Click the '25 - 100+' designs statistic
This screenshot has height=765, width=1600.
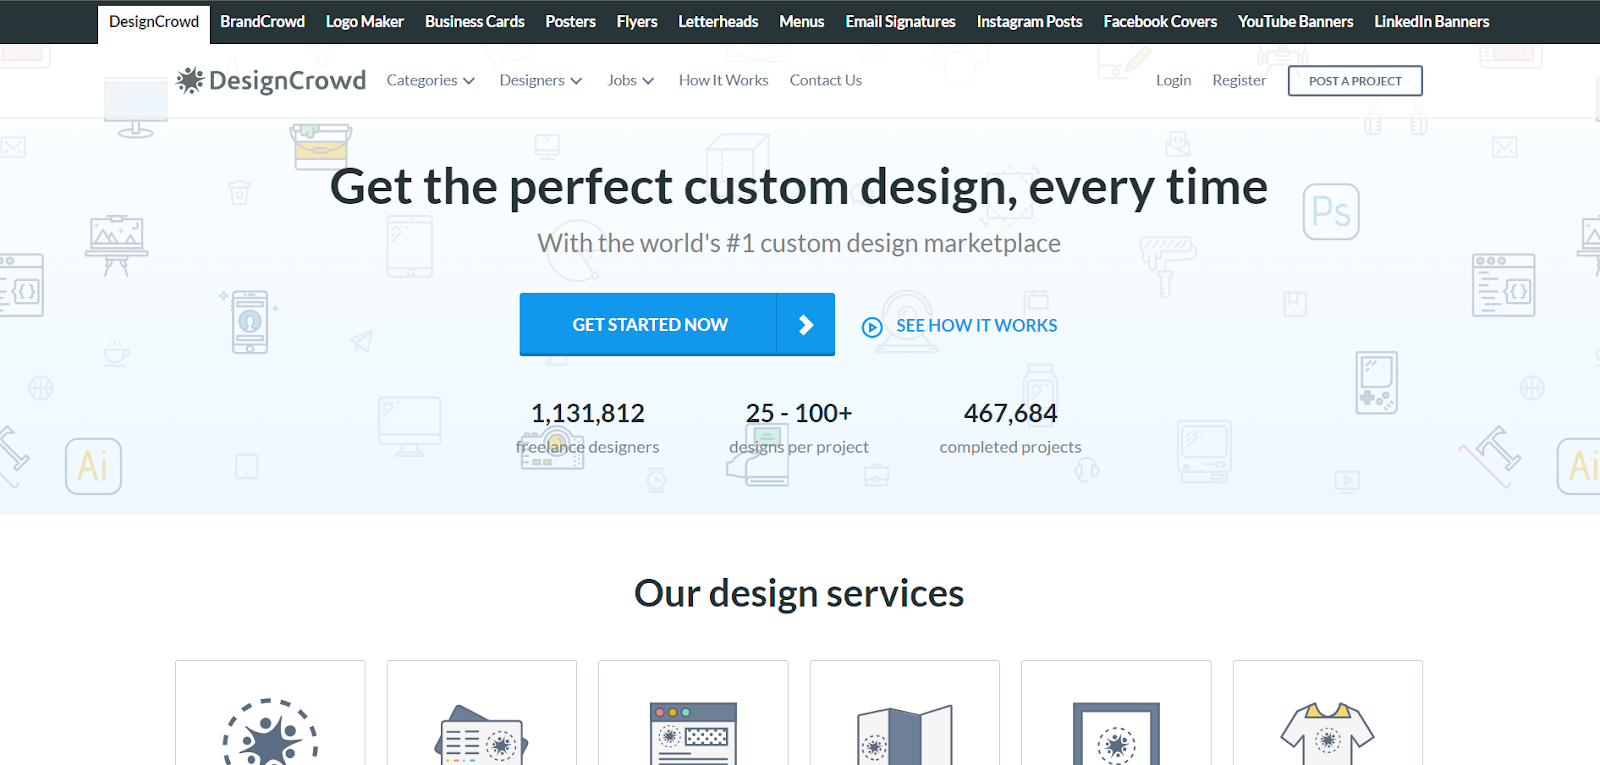[x=799, y=413]
